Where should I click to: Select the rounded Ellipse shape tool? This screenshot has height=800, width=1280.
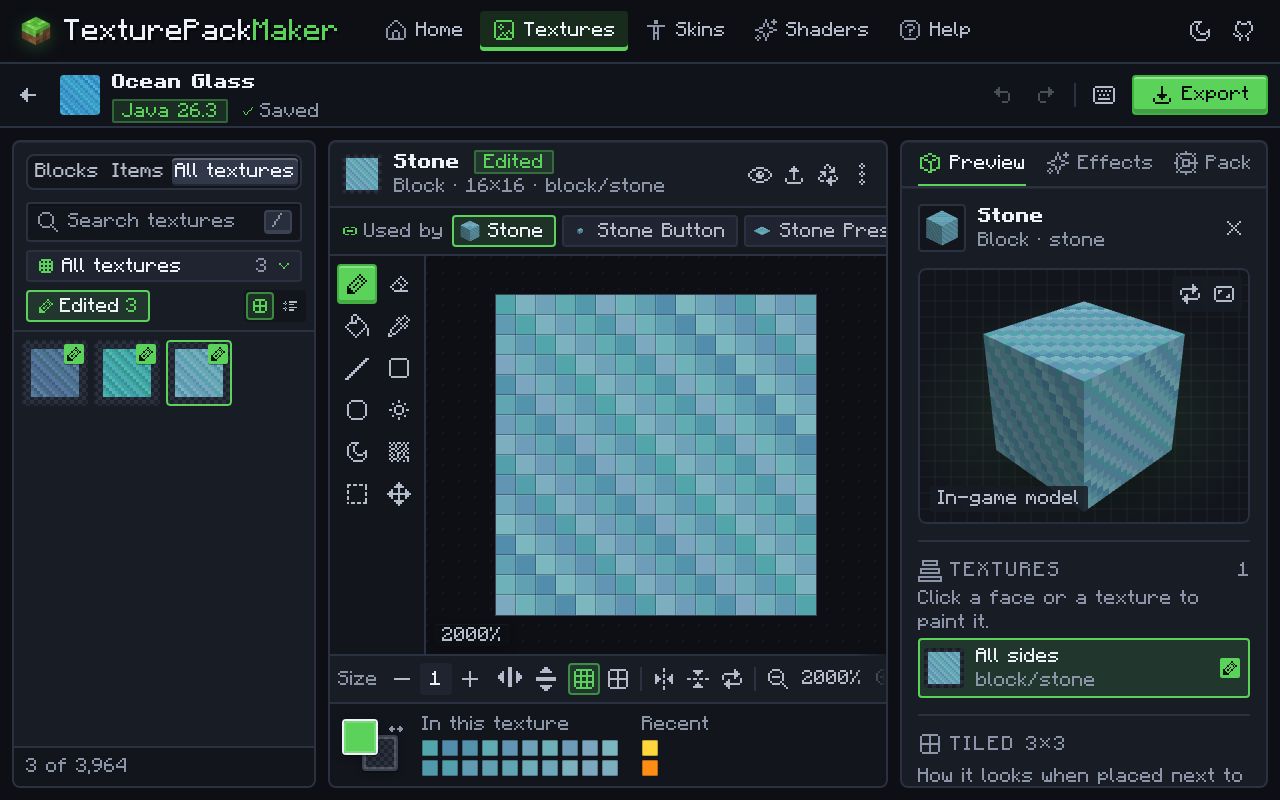tap(357, 410)
